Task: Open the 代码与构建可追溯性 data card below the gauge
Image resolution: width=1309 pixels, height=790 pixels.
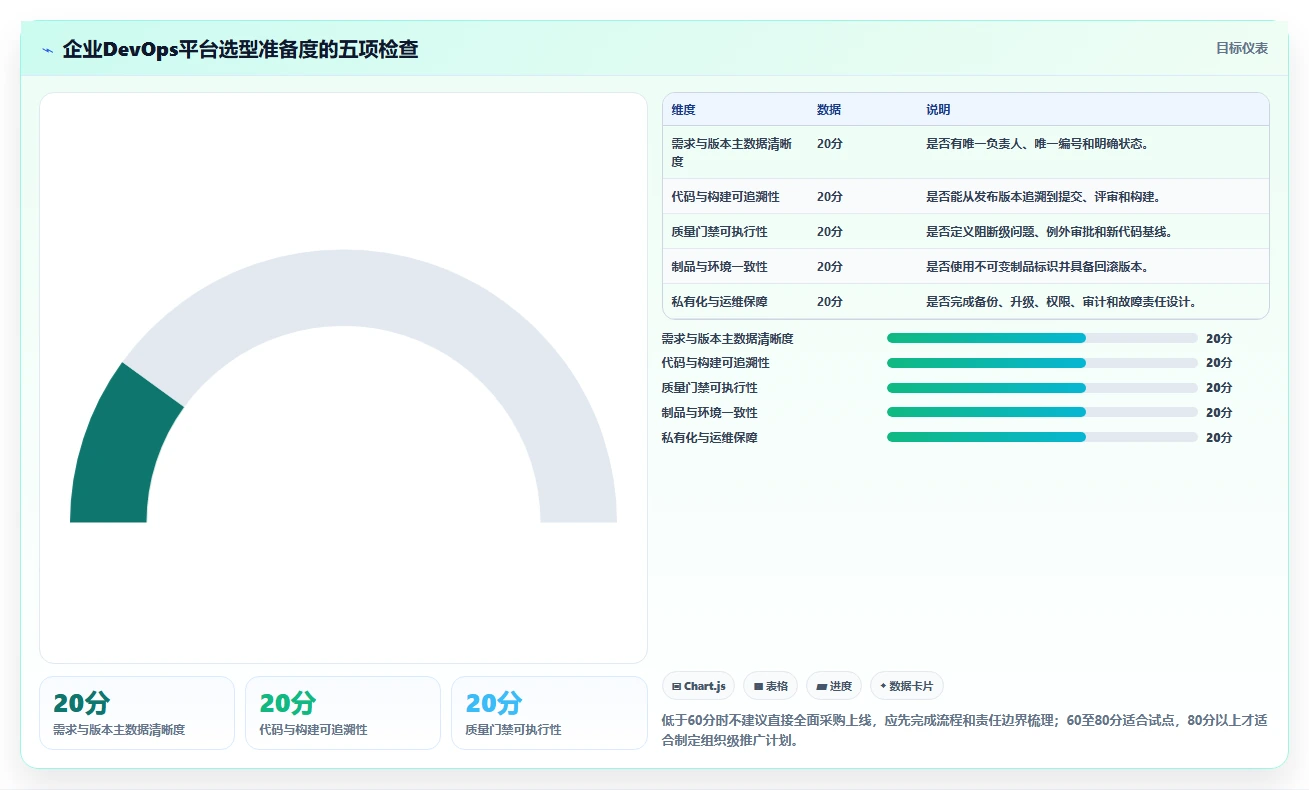Action: tap(343, 713)
